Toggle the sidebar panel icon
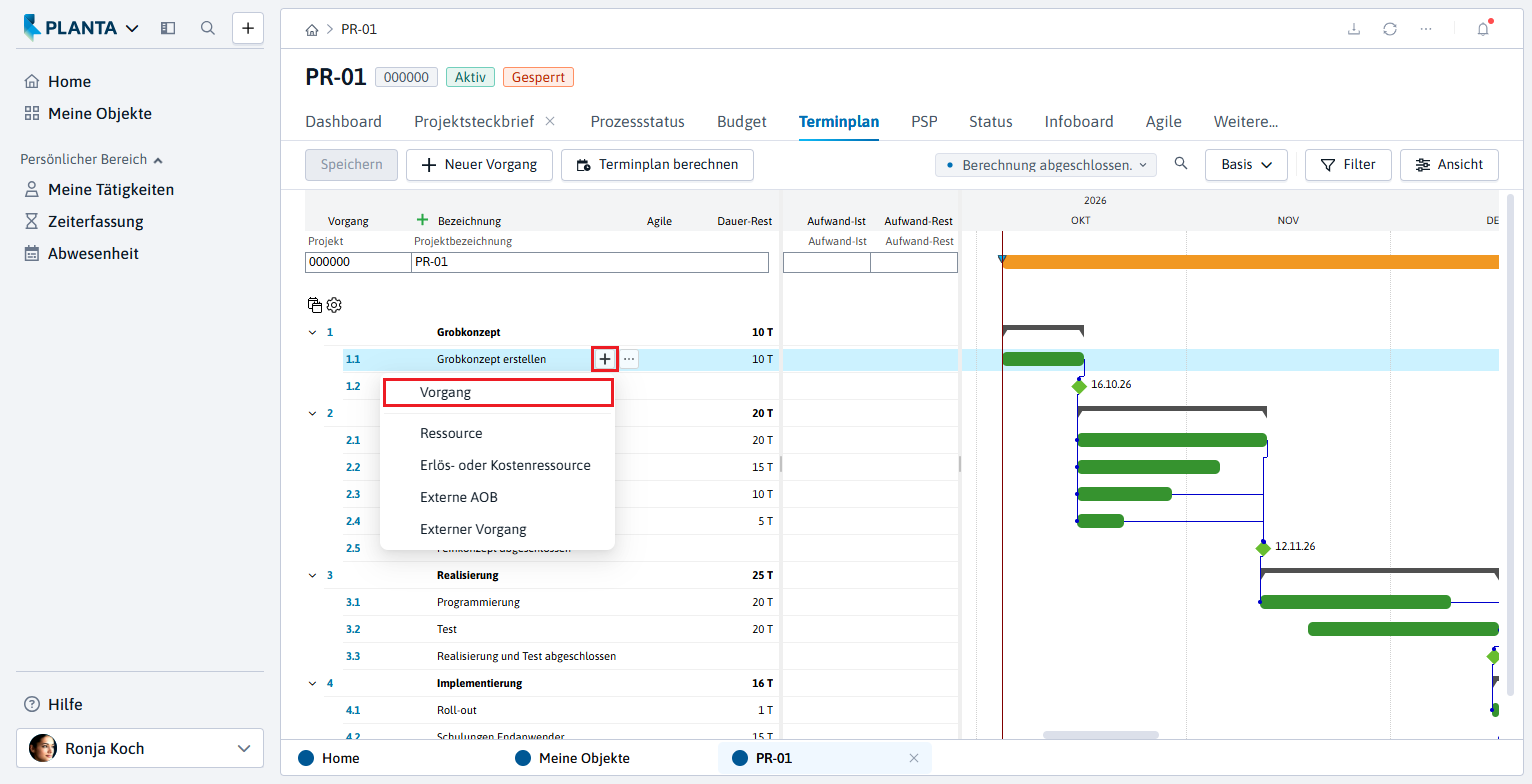Screen dimensions: 1532x784 (168, 28)
